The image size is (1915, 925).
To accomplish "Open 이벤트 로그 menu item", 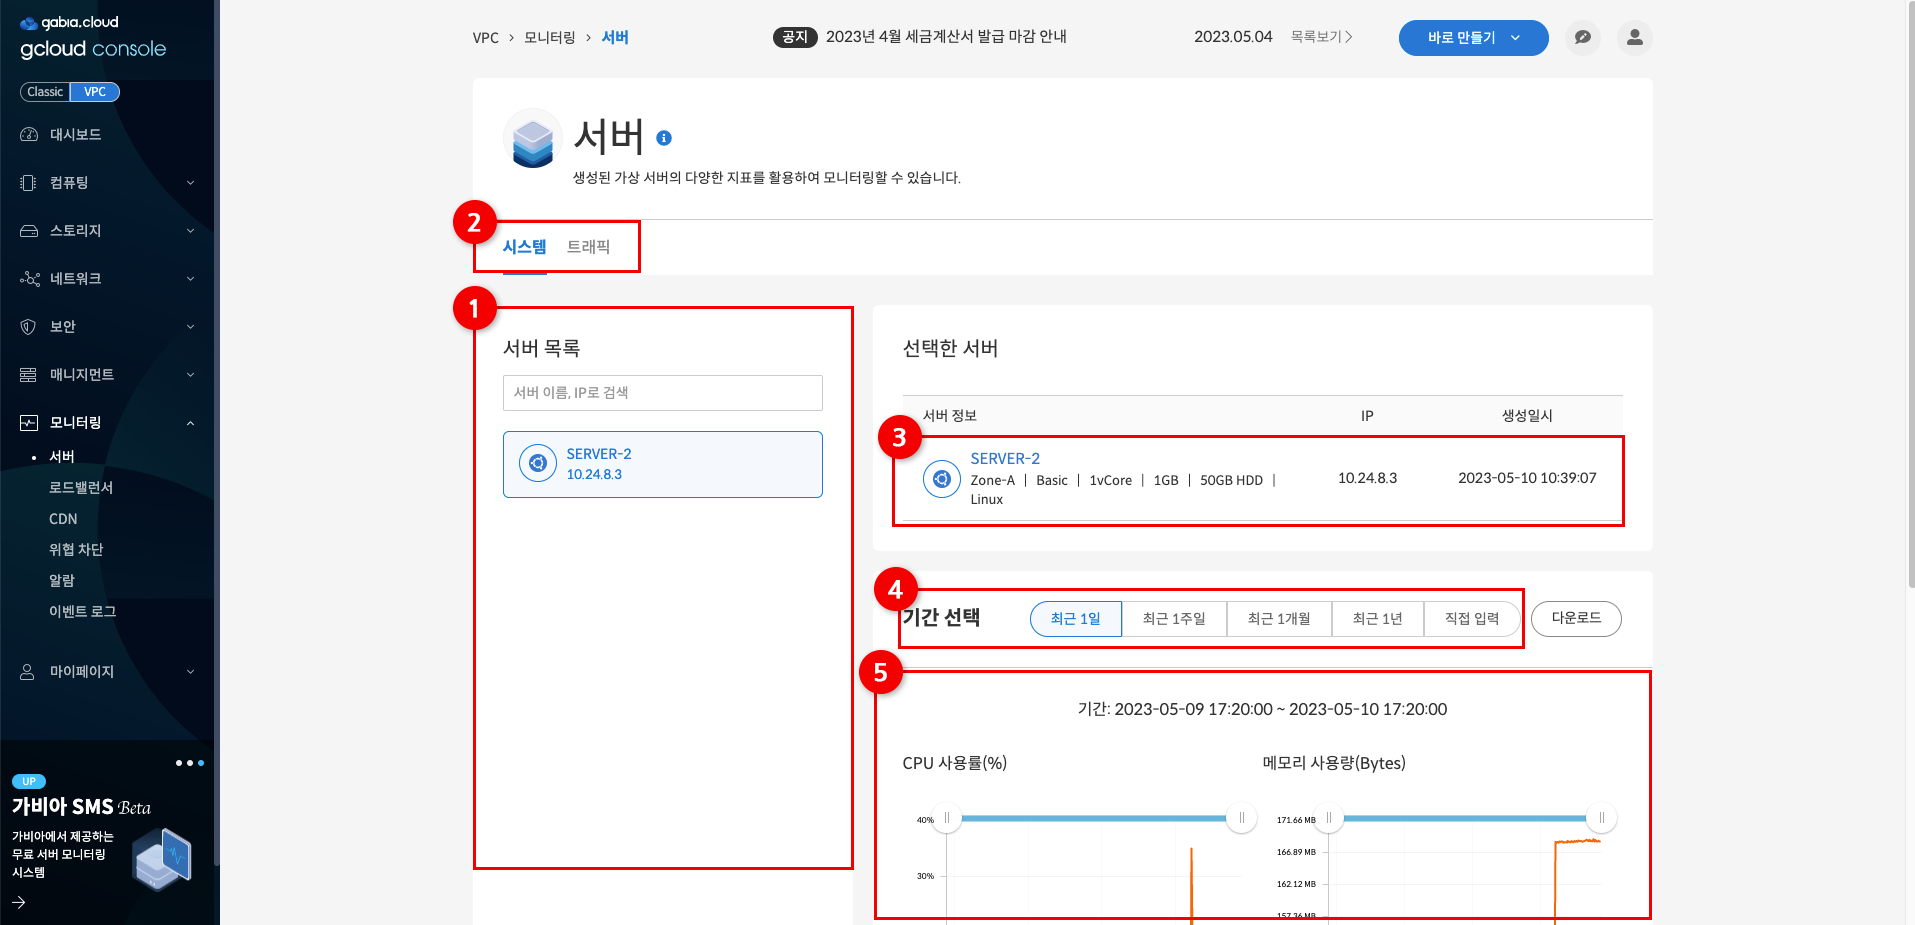I will 83,612.
